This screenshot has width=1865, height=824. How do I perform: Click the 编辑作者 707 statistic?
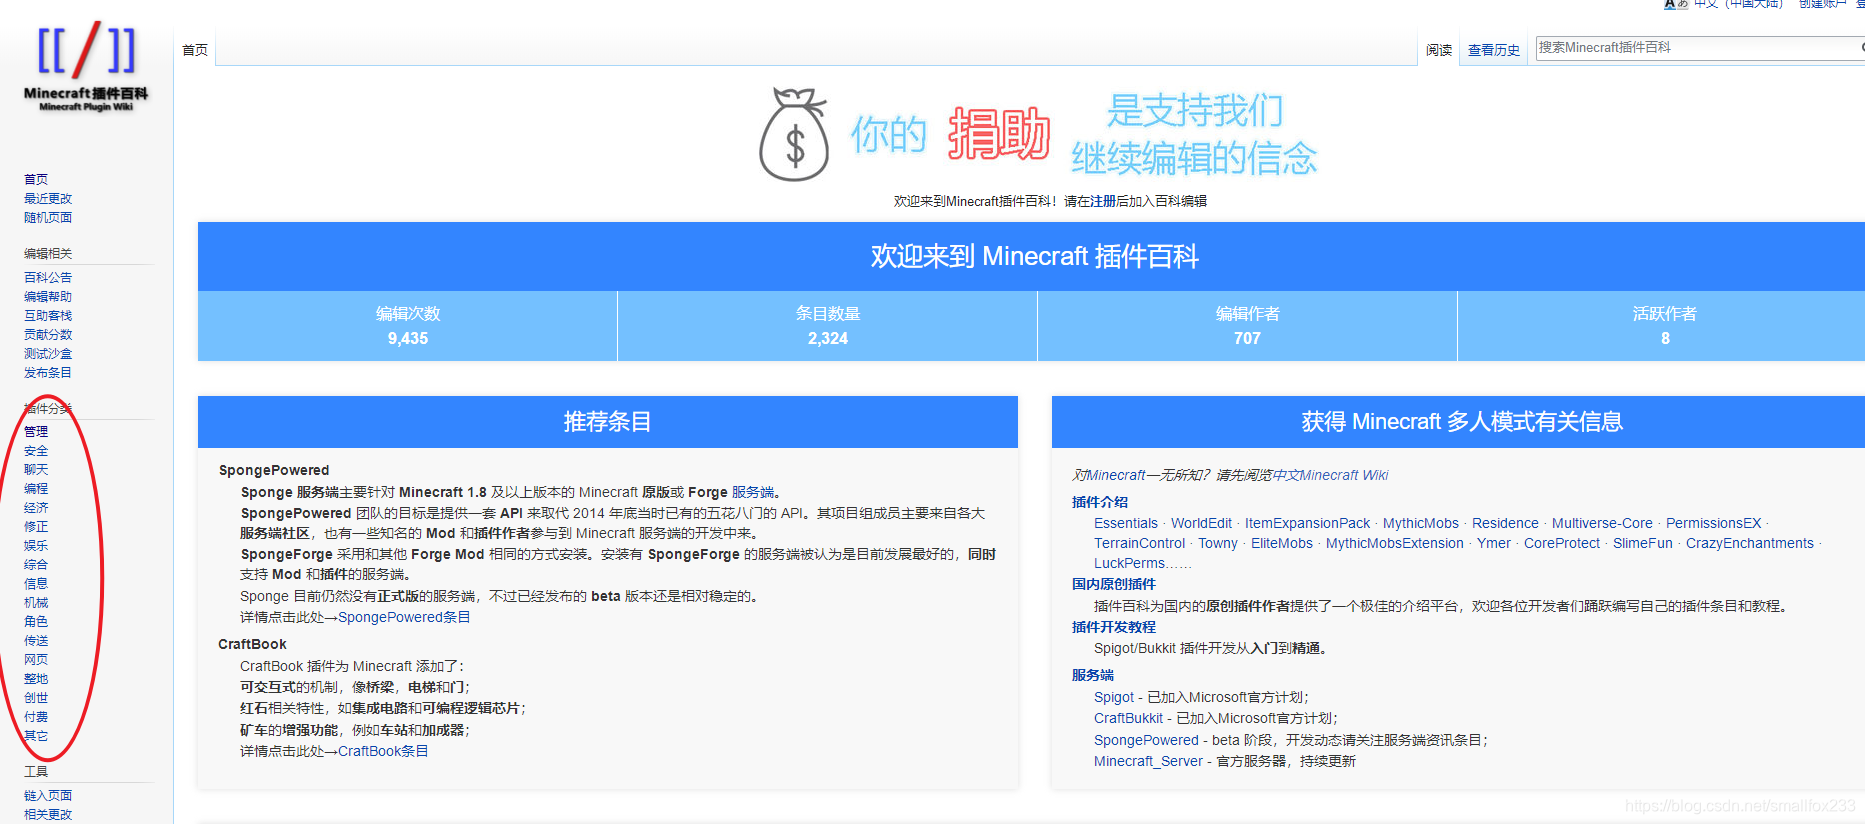click(1247, 326)
